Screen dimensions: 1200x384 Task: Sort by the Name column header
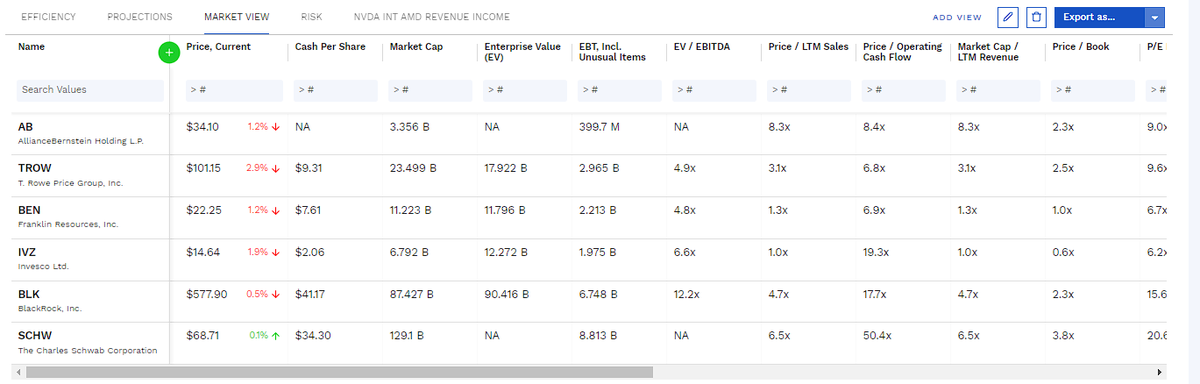31,47
